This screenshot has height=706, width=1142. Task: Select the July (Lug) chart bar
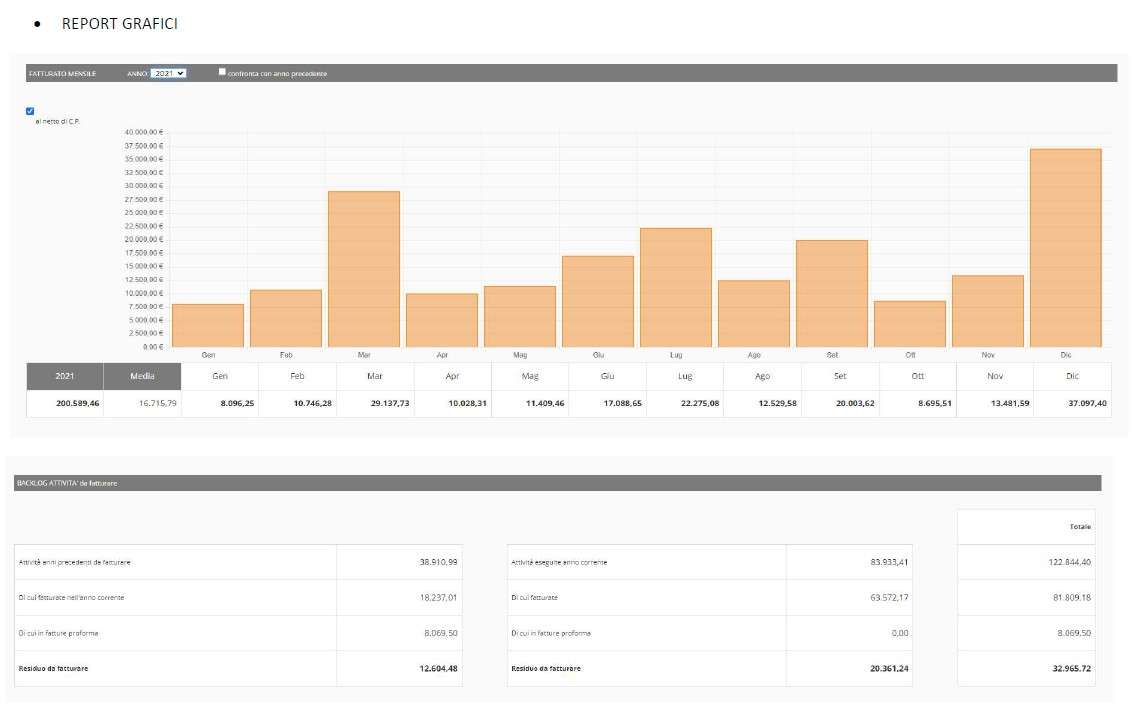(676, 287)
